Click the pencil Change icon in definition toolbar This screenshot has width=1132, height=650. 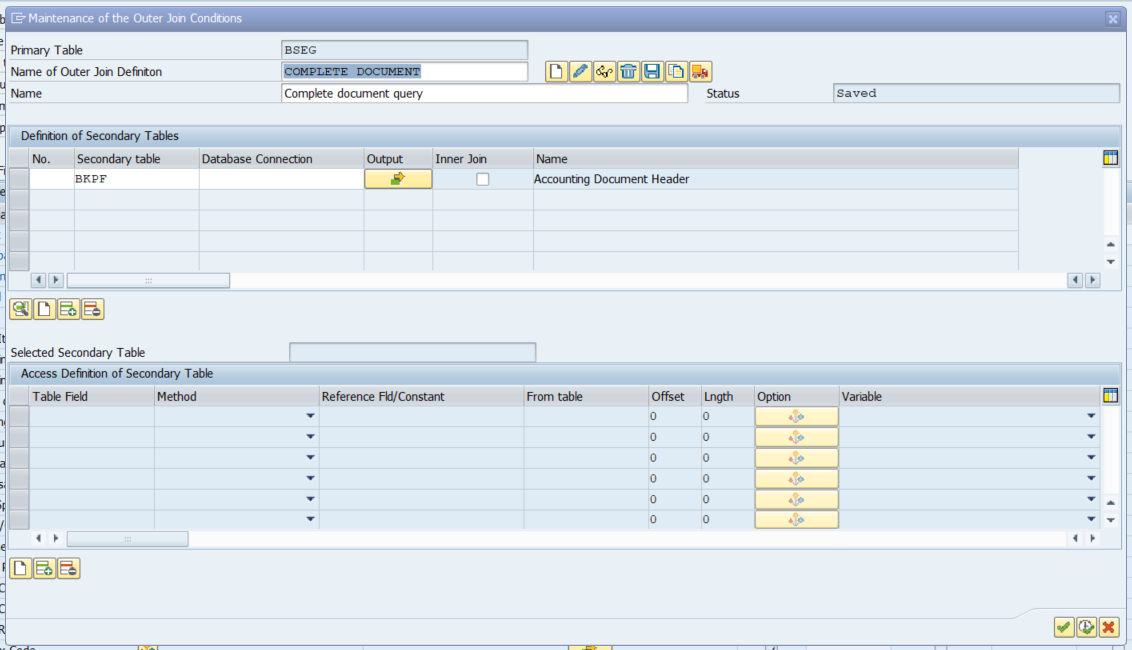(x=580, y=72)
